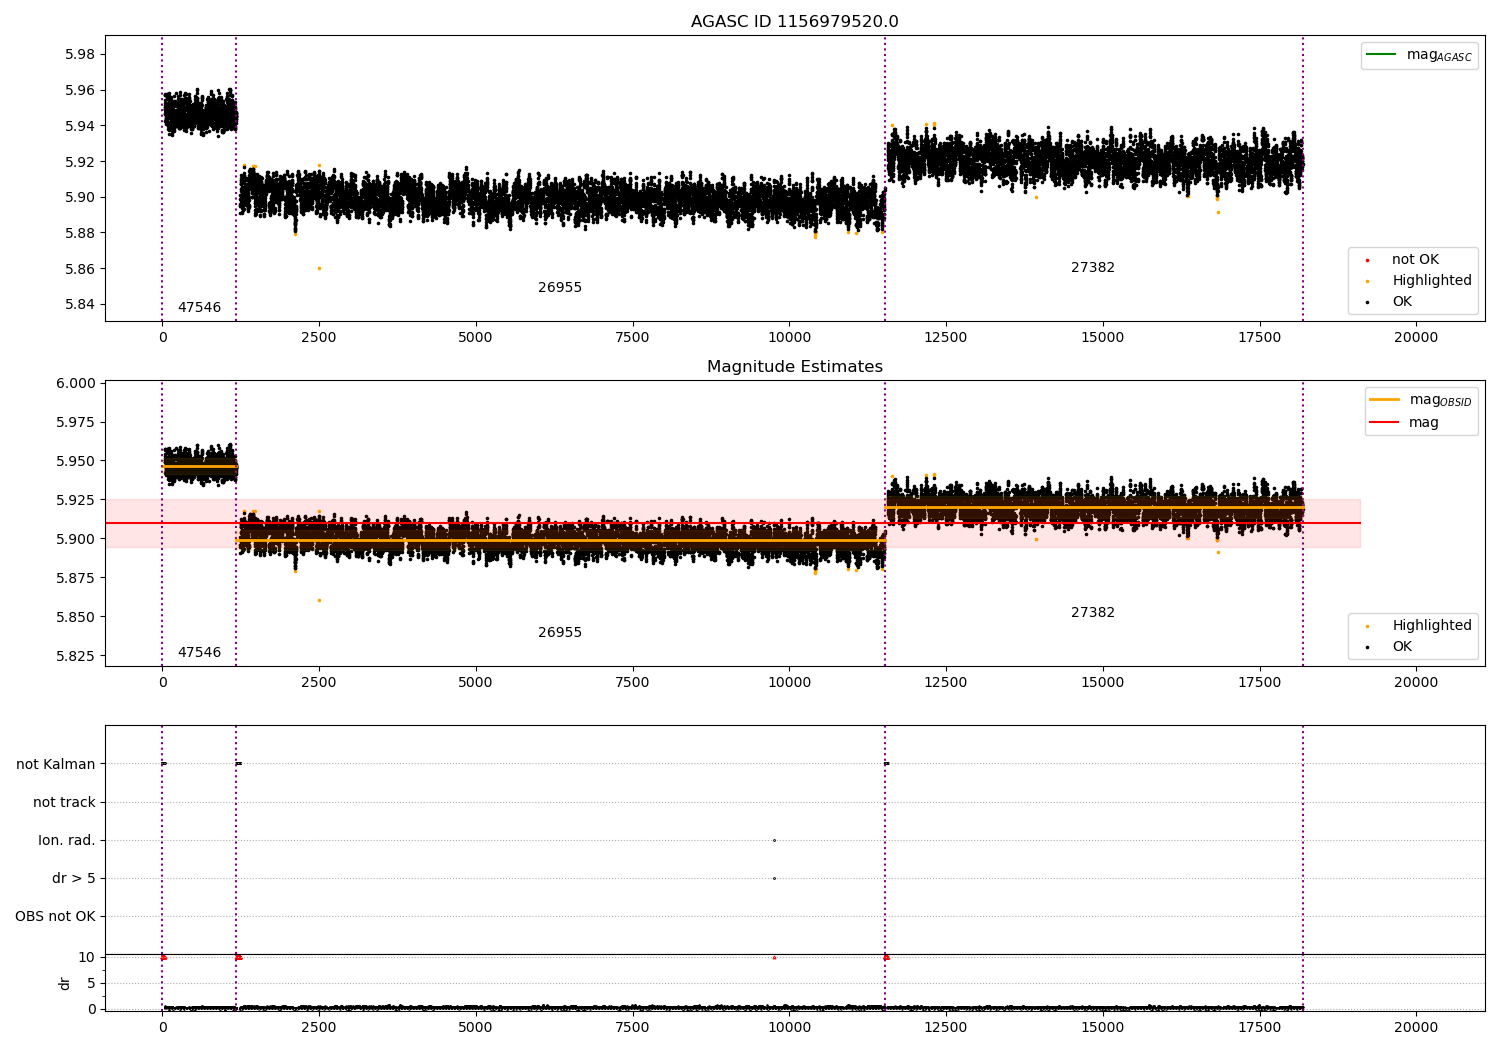The image size is (1500, 1050).
Task: Click the 15000 x-axis tick in middle plot
Action: [1103, 682]
